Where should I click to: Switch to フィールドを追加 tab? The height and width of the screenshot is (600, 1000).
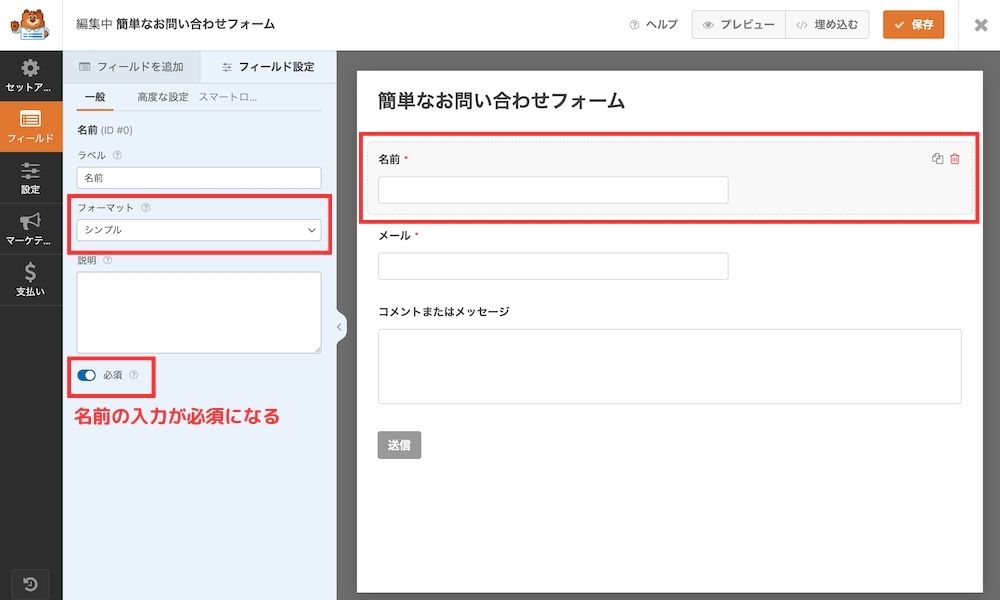click(131, 67)
